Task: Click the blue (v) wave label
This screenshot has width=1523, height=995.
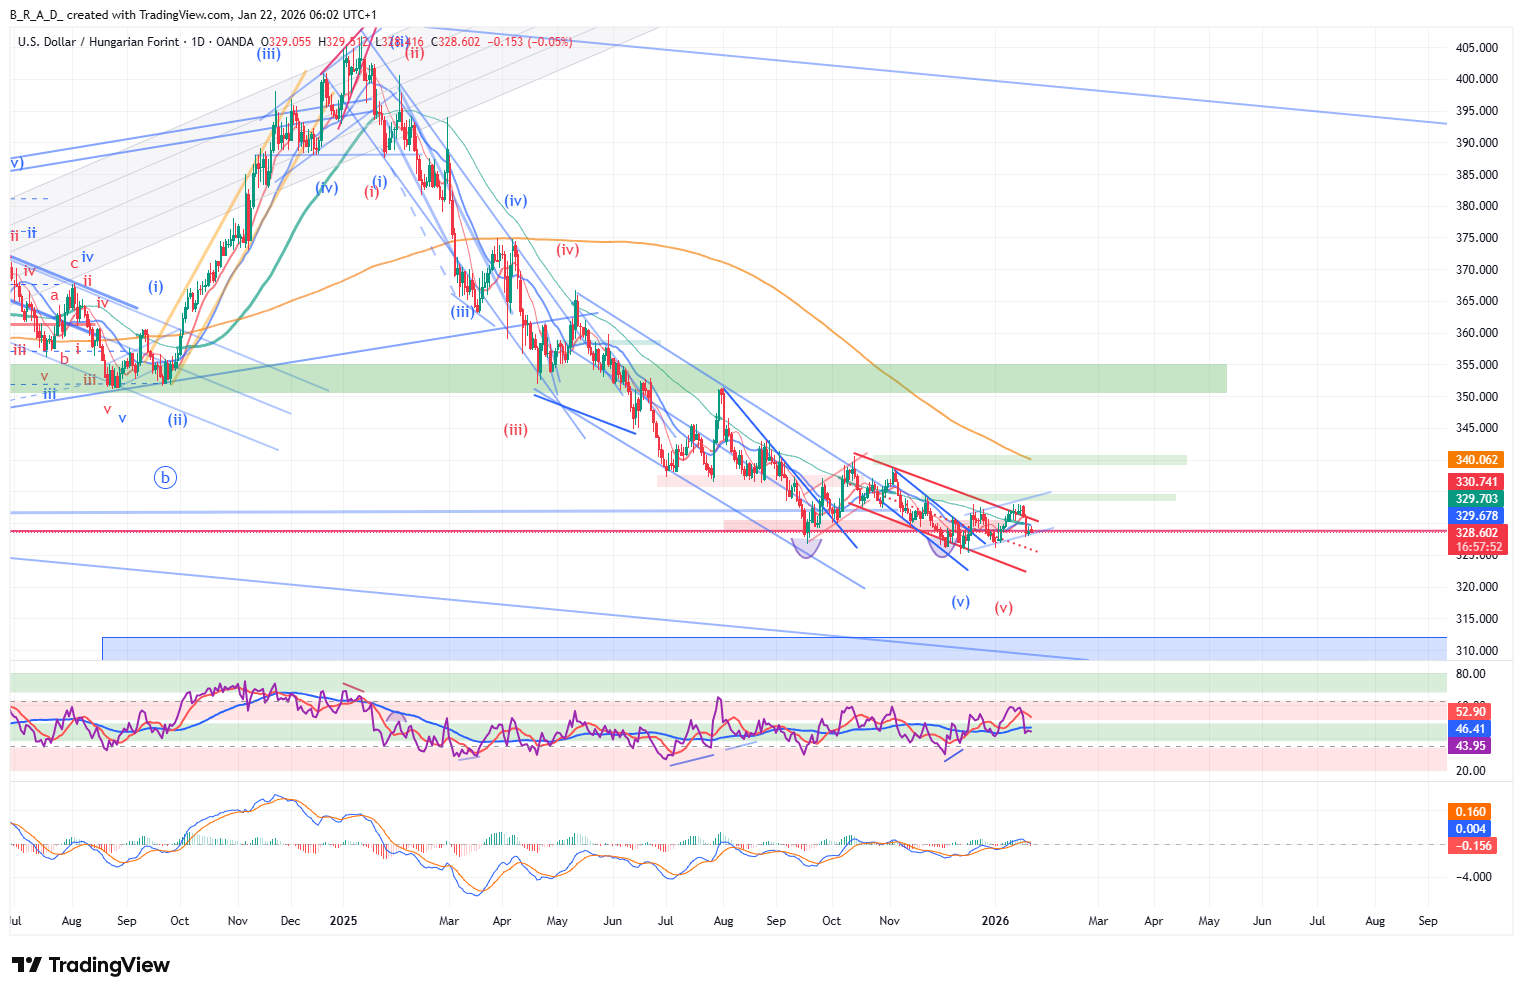Action: [960, 602]
